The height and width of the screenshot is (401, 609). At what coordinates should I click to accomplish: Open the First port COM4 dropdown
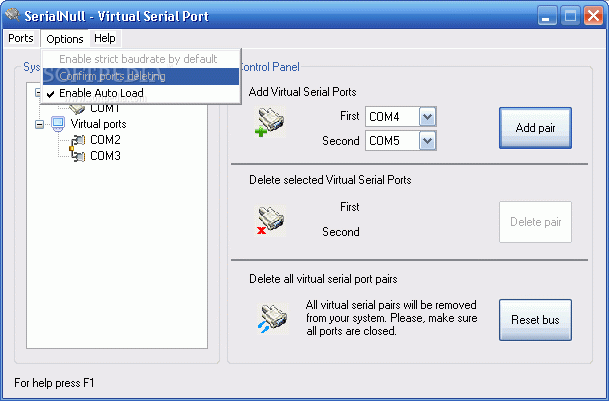[x=428, y=117]
